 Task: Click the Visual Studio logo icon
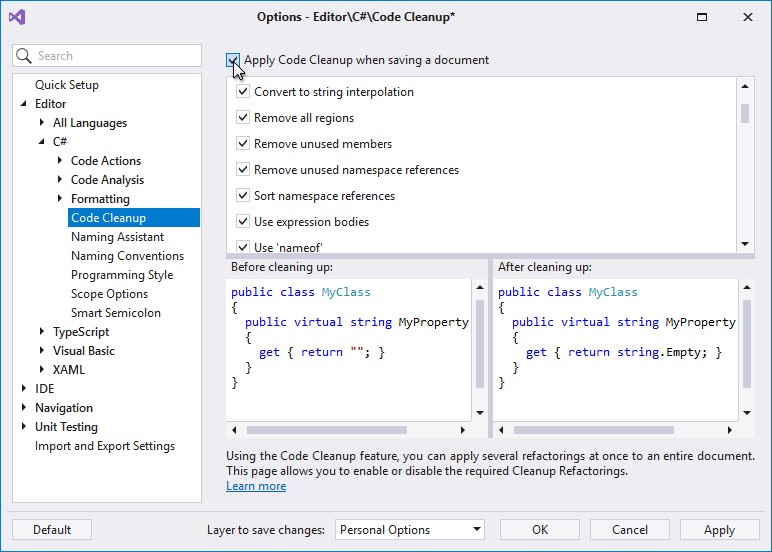point(18,17)
